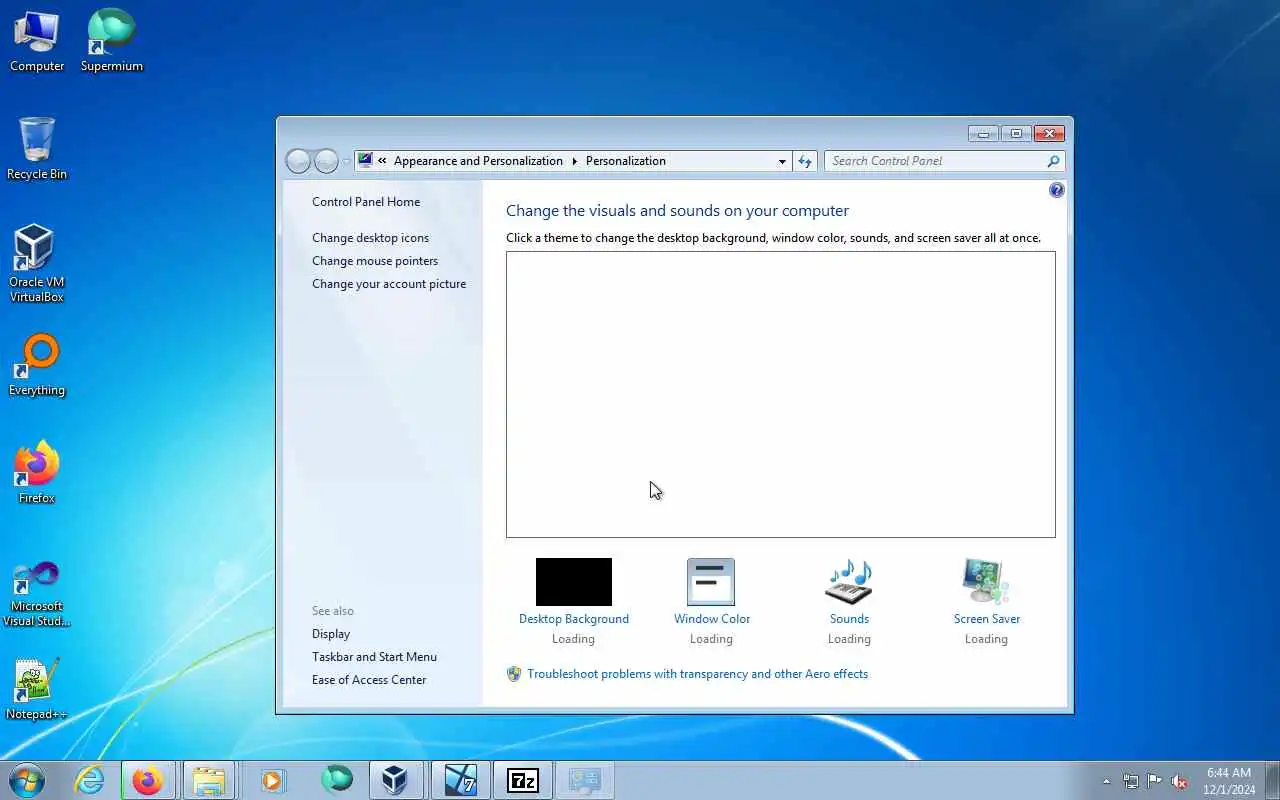Image resolution: width=1280 pixels, height=800 pixels.
Task: Click Change desktop icons link
Action: pos(370,238)
